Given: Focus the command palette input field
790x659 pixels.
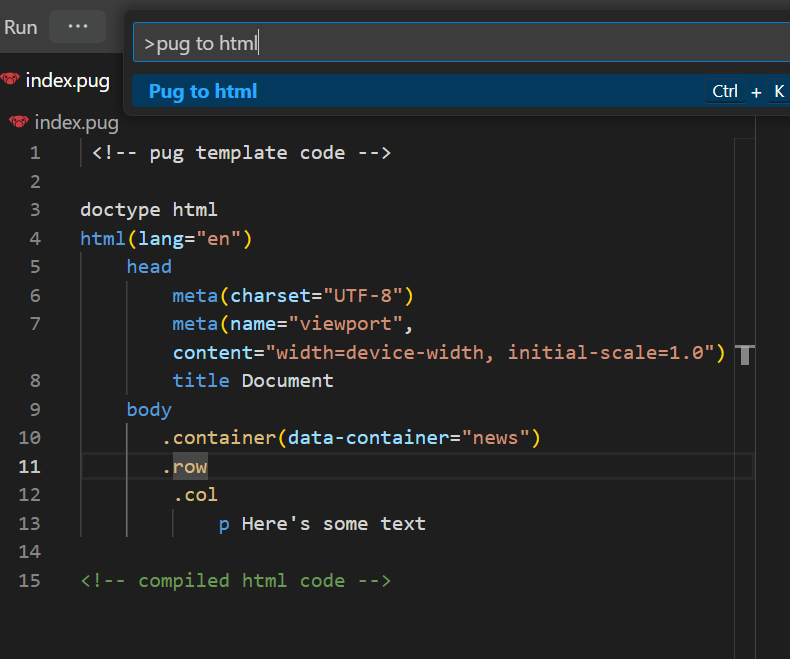Looking at the screenshot, I should coord(460,43).
